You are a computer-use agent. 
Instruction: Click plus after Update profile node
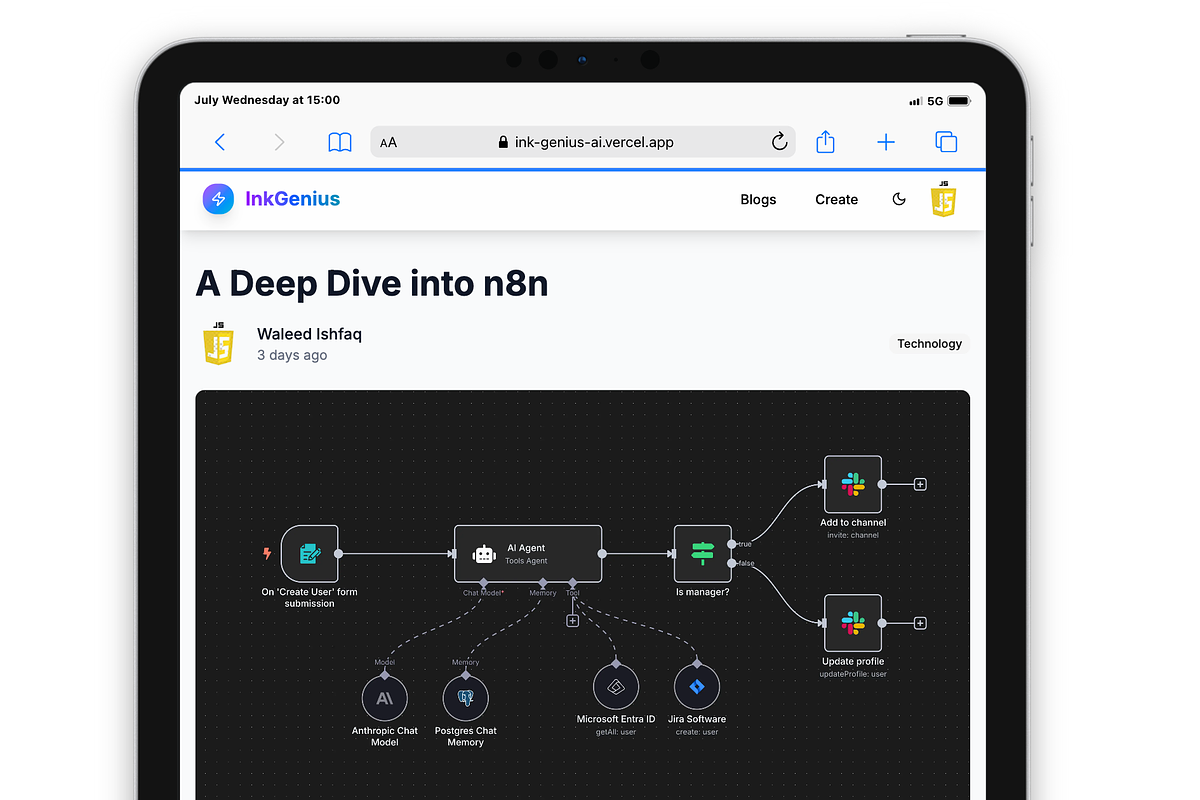(x=920, y=623)
